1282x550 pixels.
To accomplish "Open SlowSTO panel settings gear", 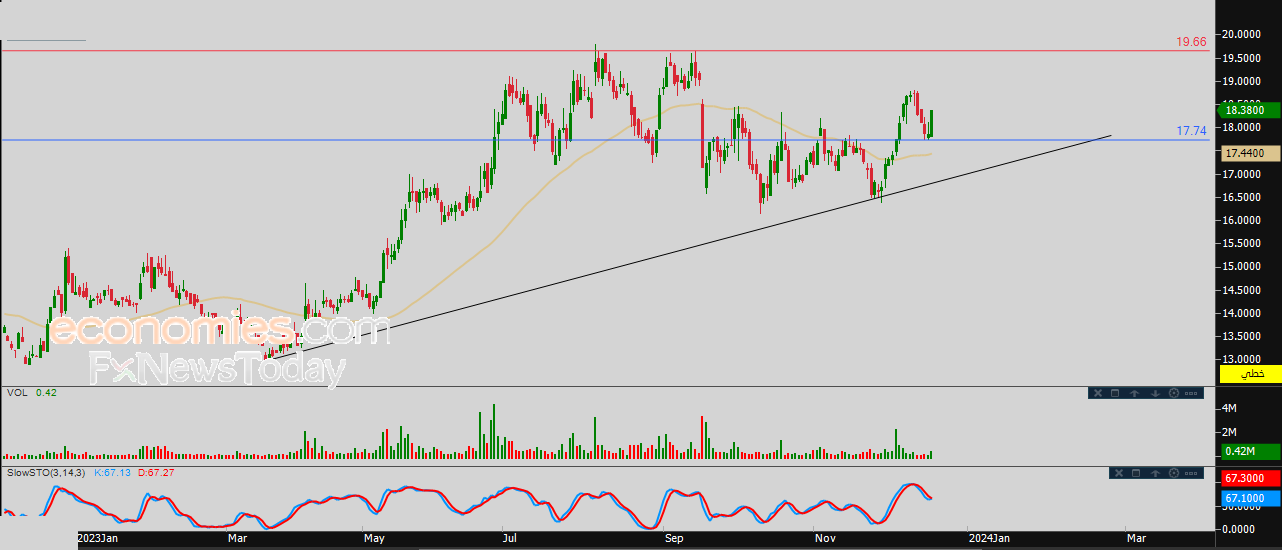I will 1174,473.
